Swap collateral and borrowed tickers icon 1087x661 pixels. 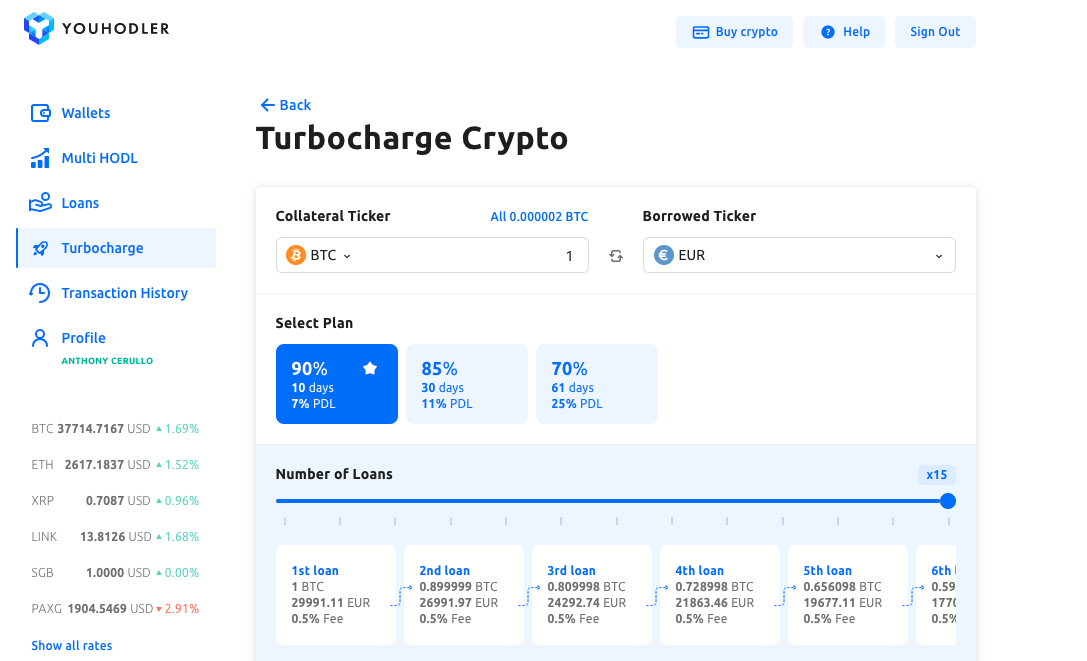point(616,256)
